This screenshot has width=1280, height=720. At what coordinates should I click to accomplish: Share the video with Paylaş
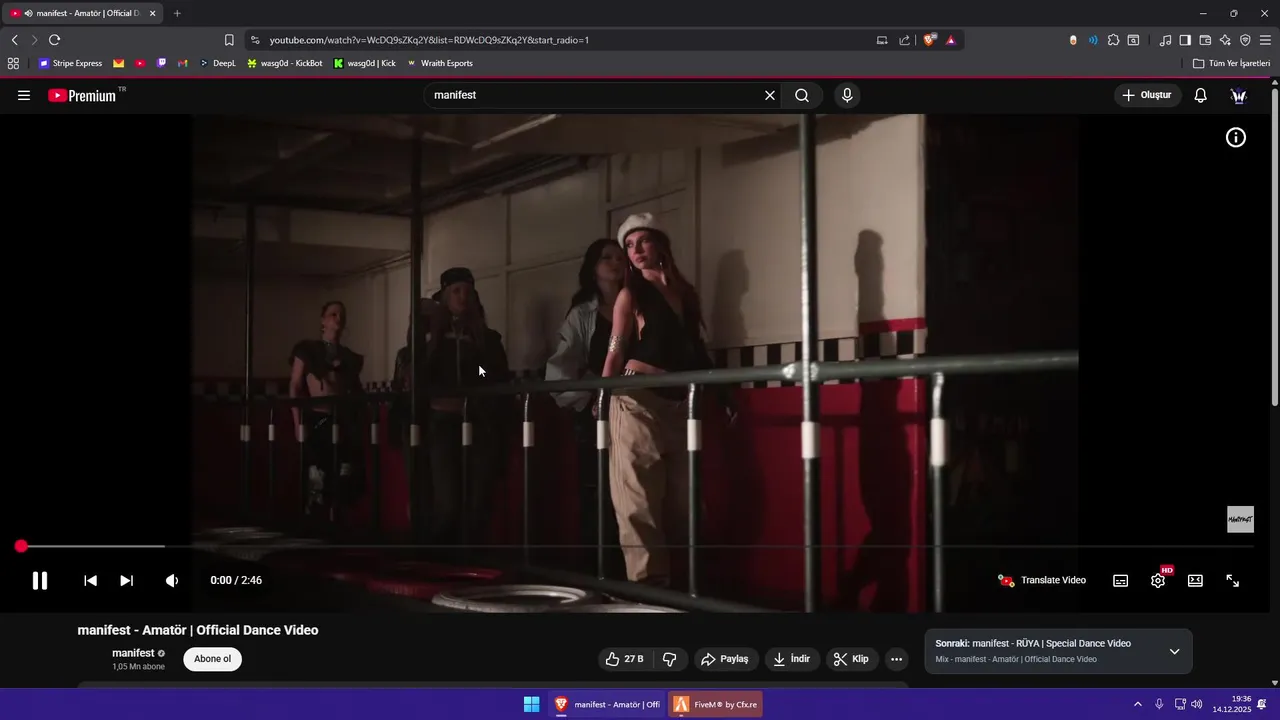coord(725,659)
